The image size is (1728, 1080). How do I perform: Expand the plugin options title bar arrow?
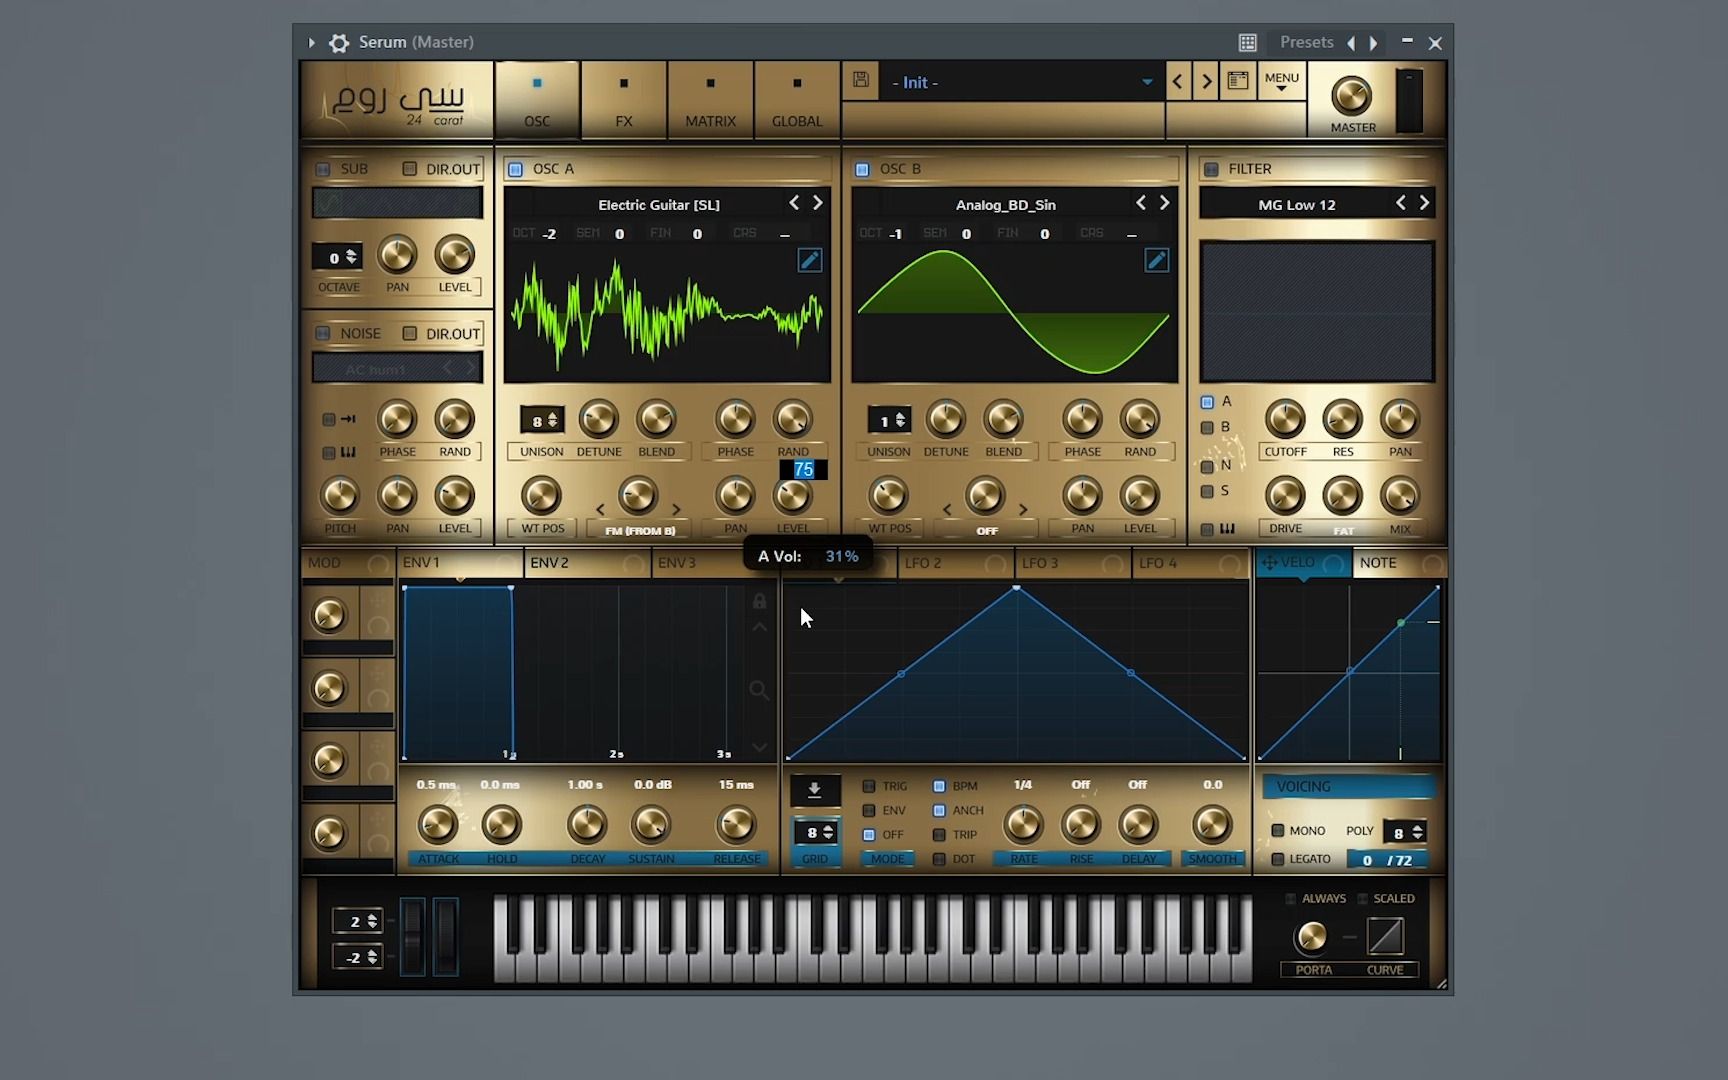[312, 43]
